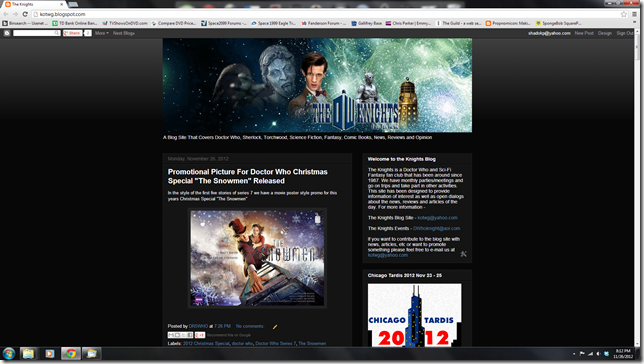The width and height of the screenshot is (644, 364).
Task: Click the Chrome taskbar icon
Action: [x=71, y=354]
